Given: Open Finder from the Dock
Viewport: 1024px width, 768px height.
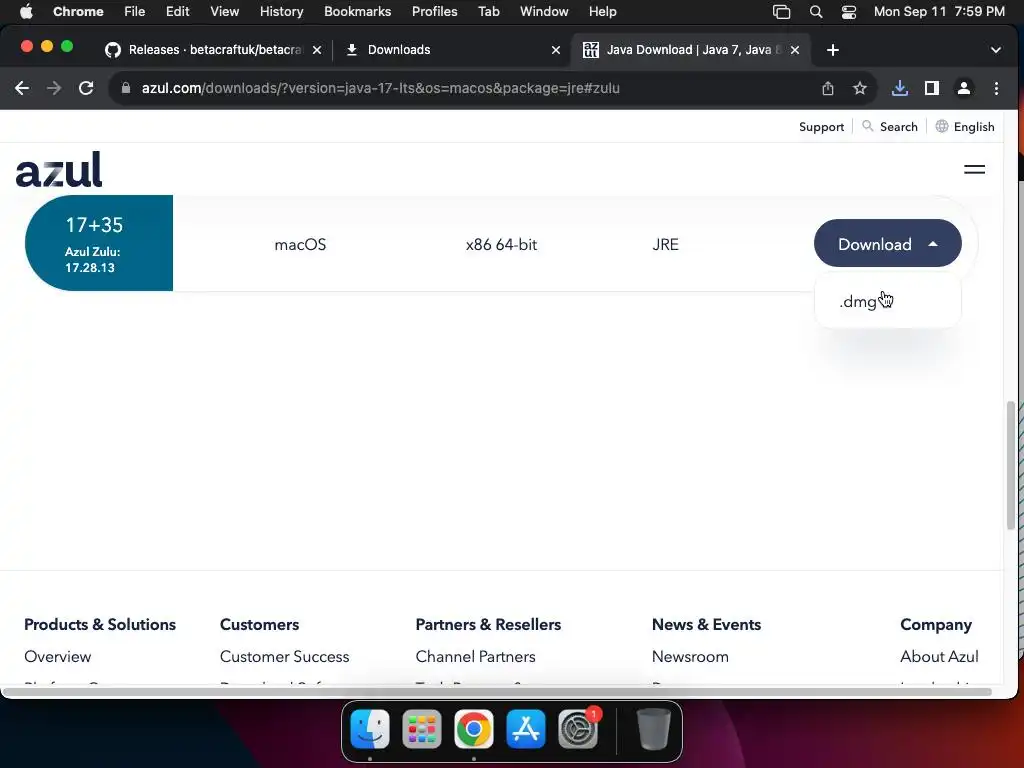Looking at the screenshot, I should click(370, 729).
